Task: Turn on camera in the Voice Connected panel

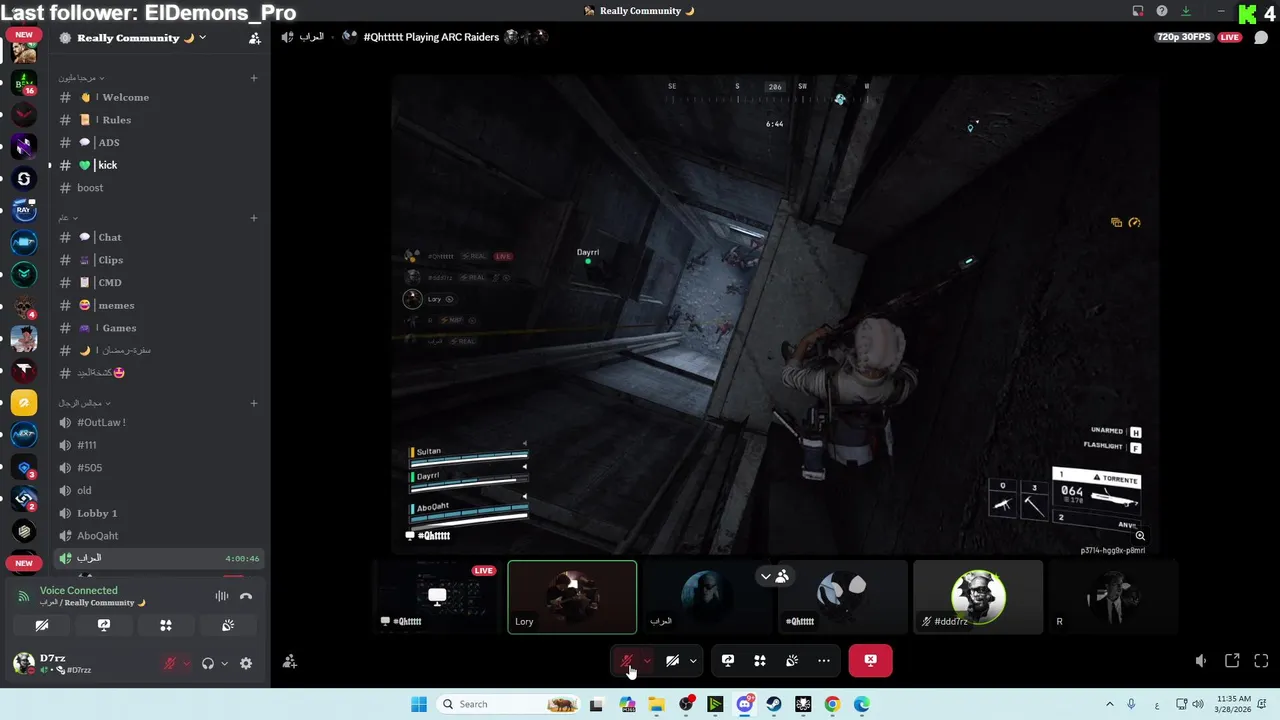Action: 42,625
